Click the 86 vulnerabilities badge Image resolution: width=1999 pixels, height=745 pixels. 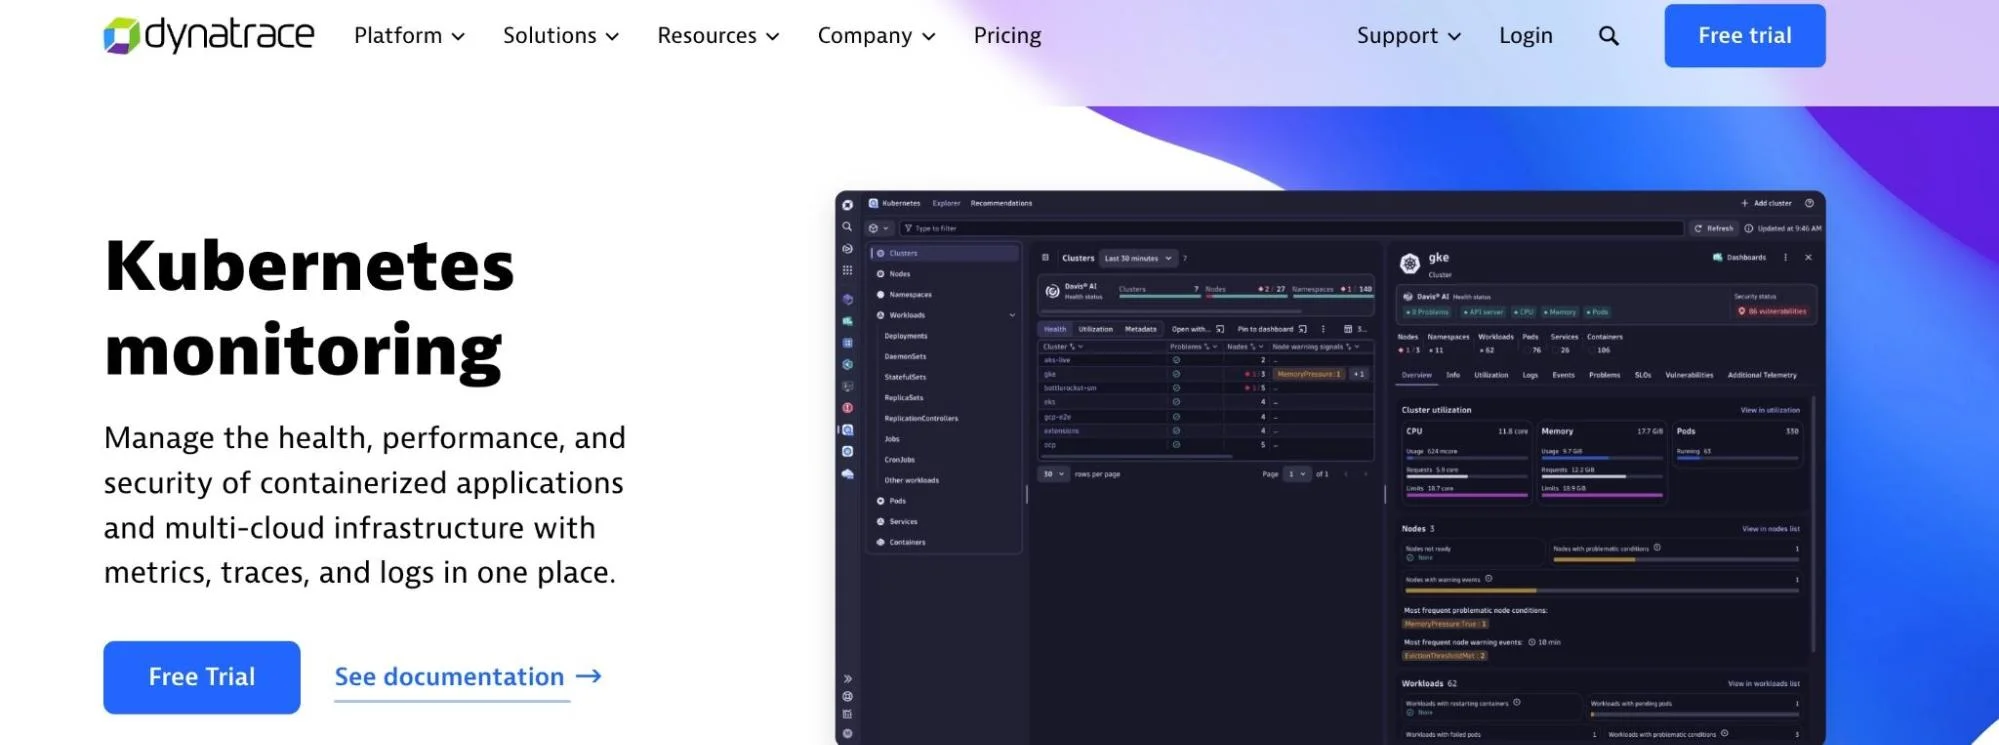click(x=1772, y=311)
